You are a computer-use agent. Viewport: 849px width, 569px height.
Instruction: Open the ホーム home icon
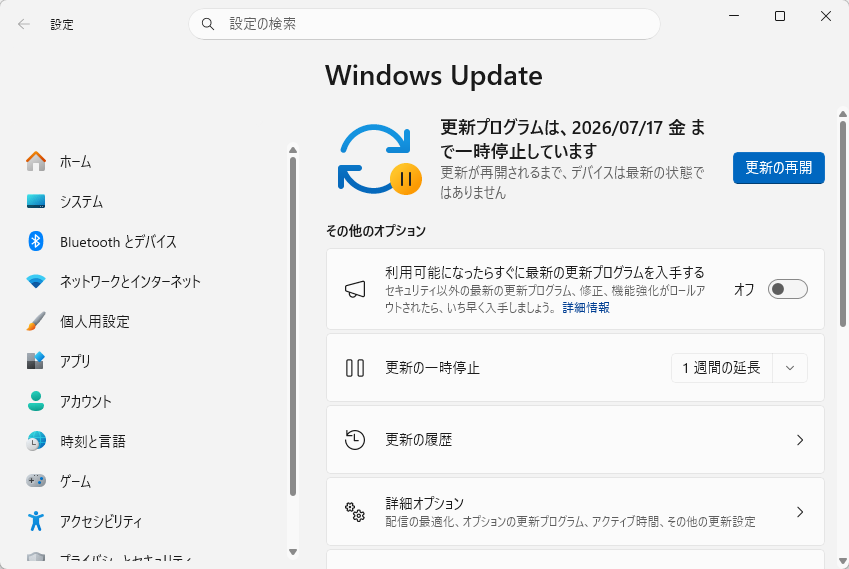pos(36,161)
